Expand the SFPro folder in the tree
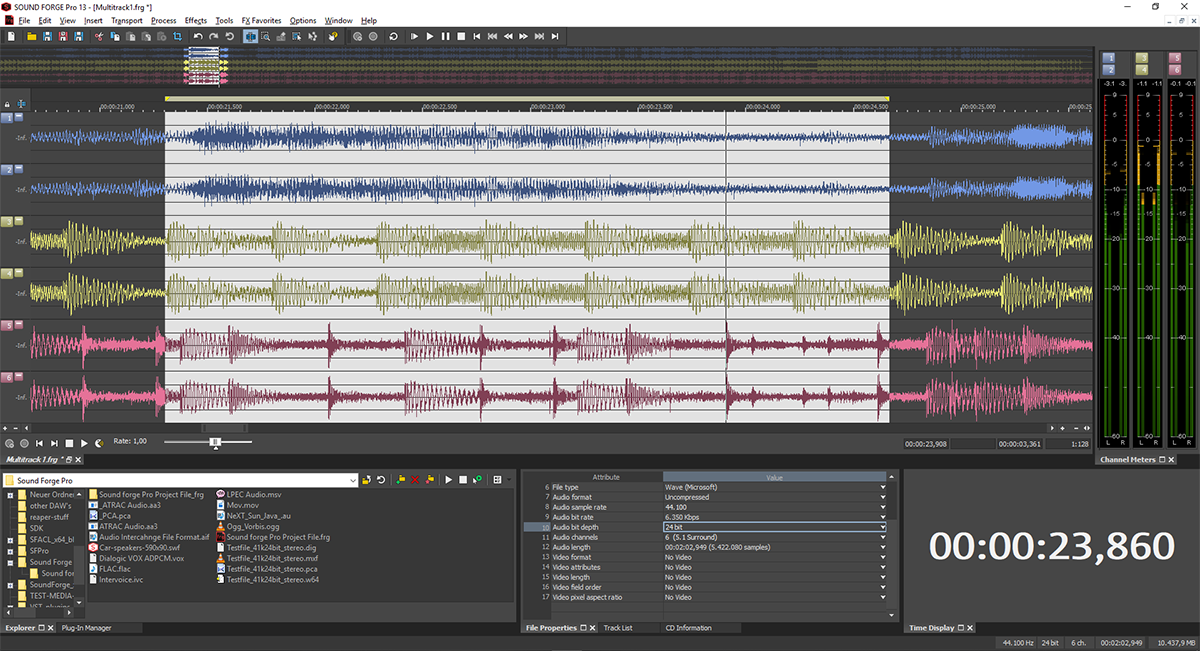 pyautogui.click(x=10, y=551)
